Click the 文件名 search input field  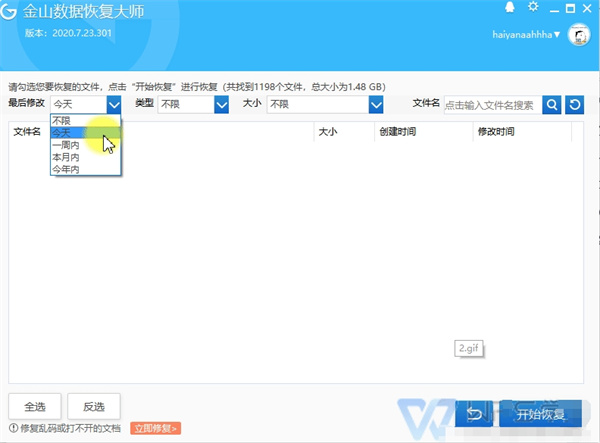[493, 105]
